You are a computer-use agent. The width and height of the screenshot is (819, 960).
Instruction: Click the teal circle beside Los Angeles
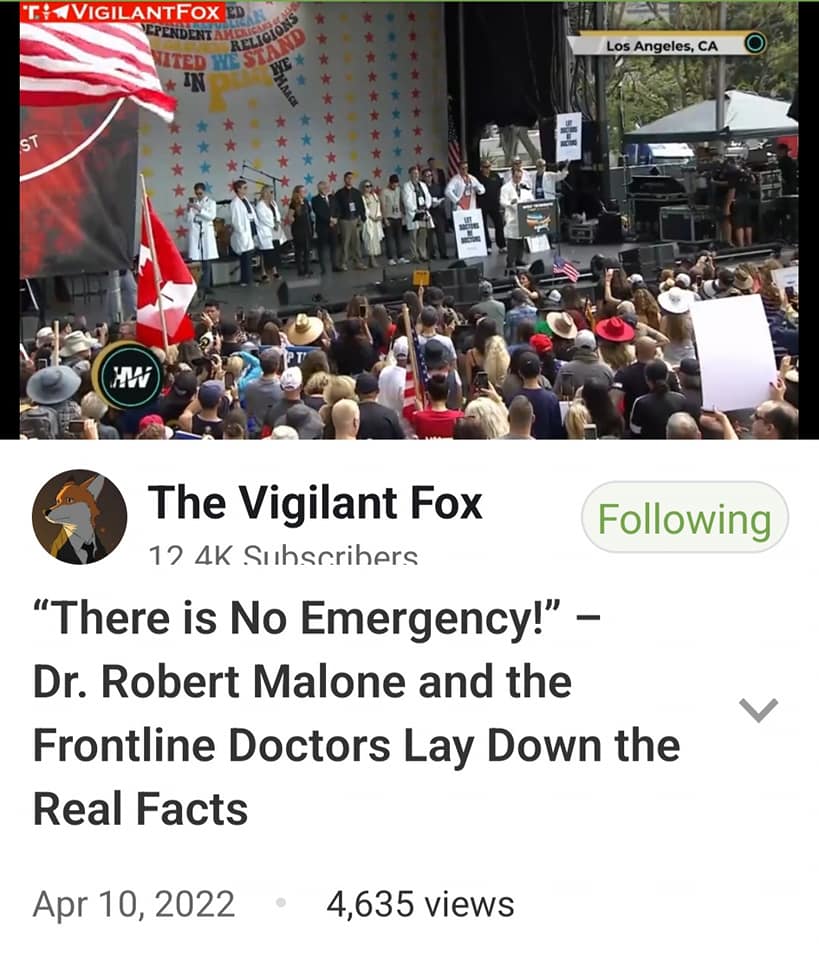755,43
